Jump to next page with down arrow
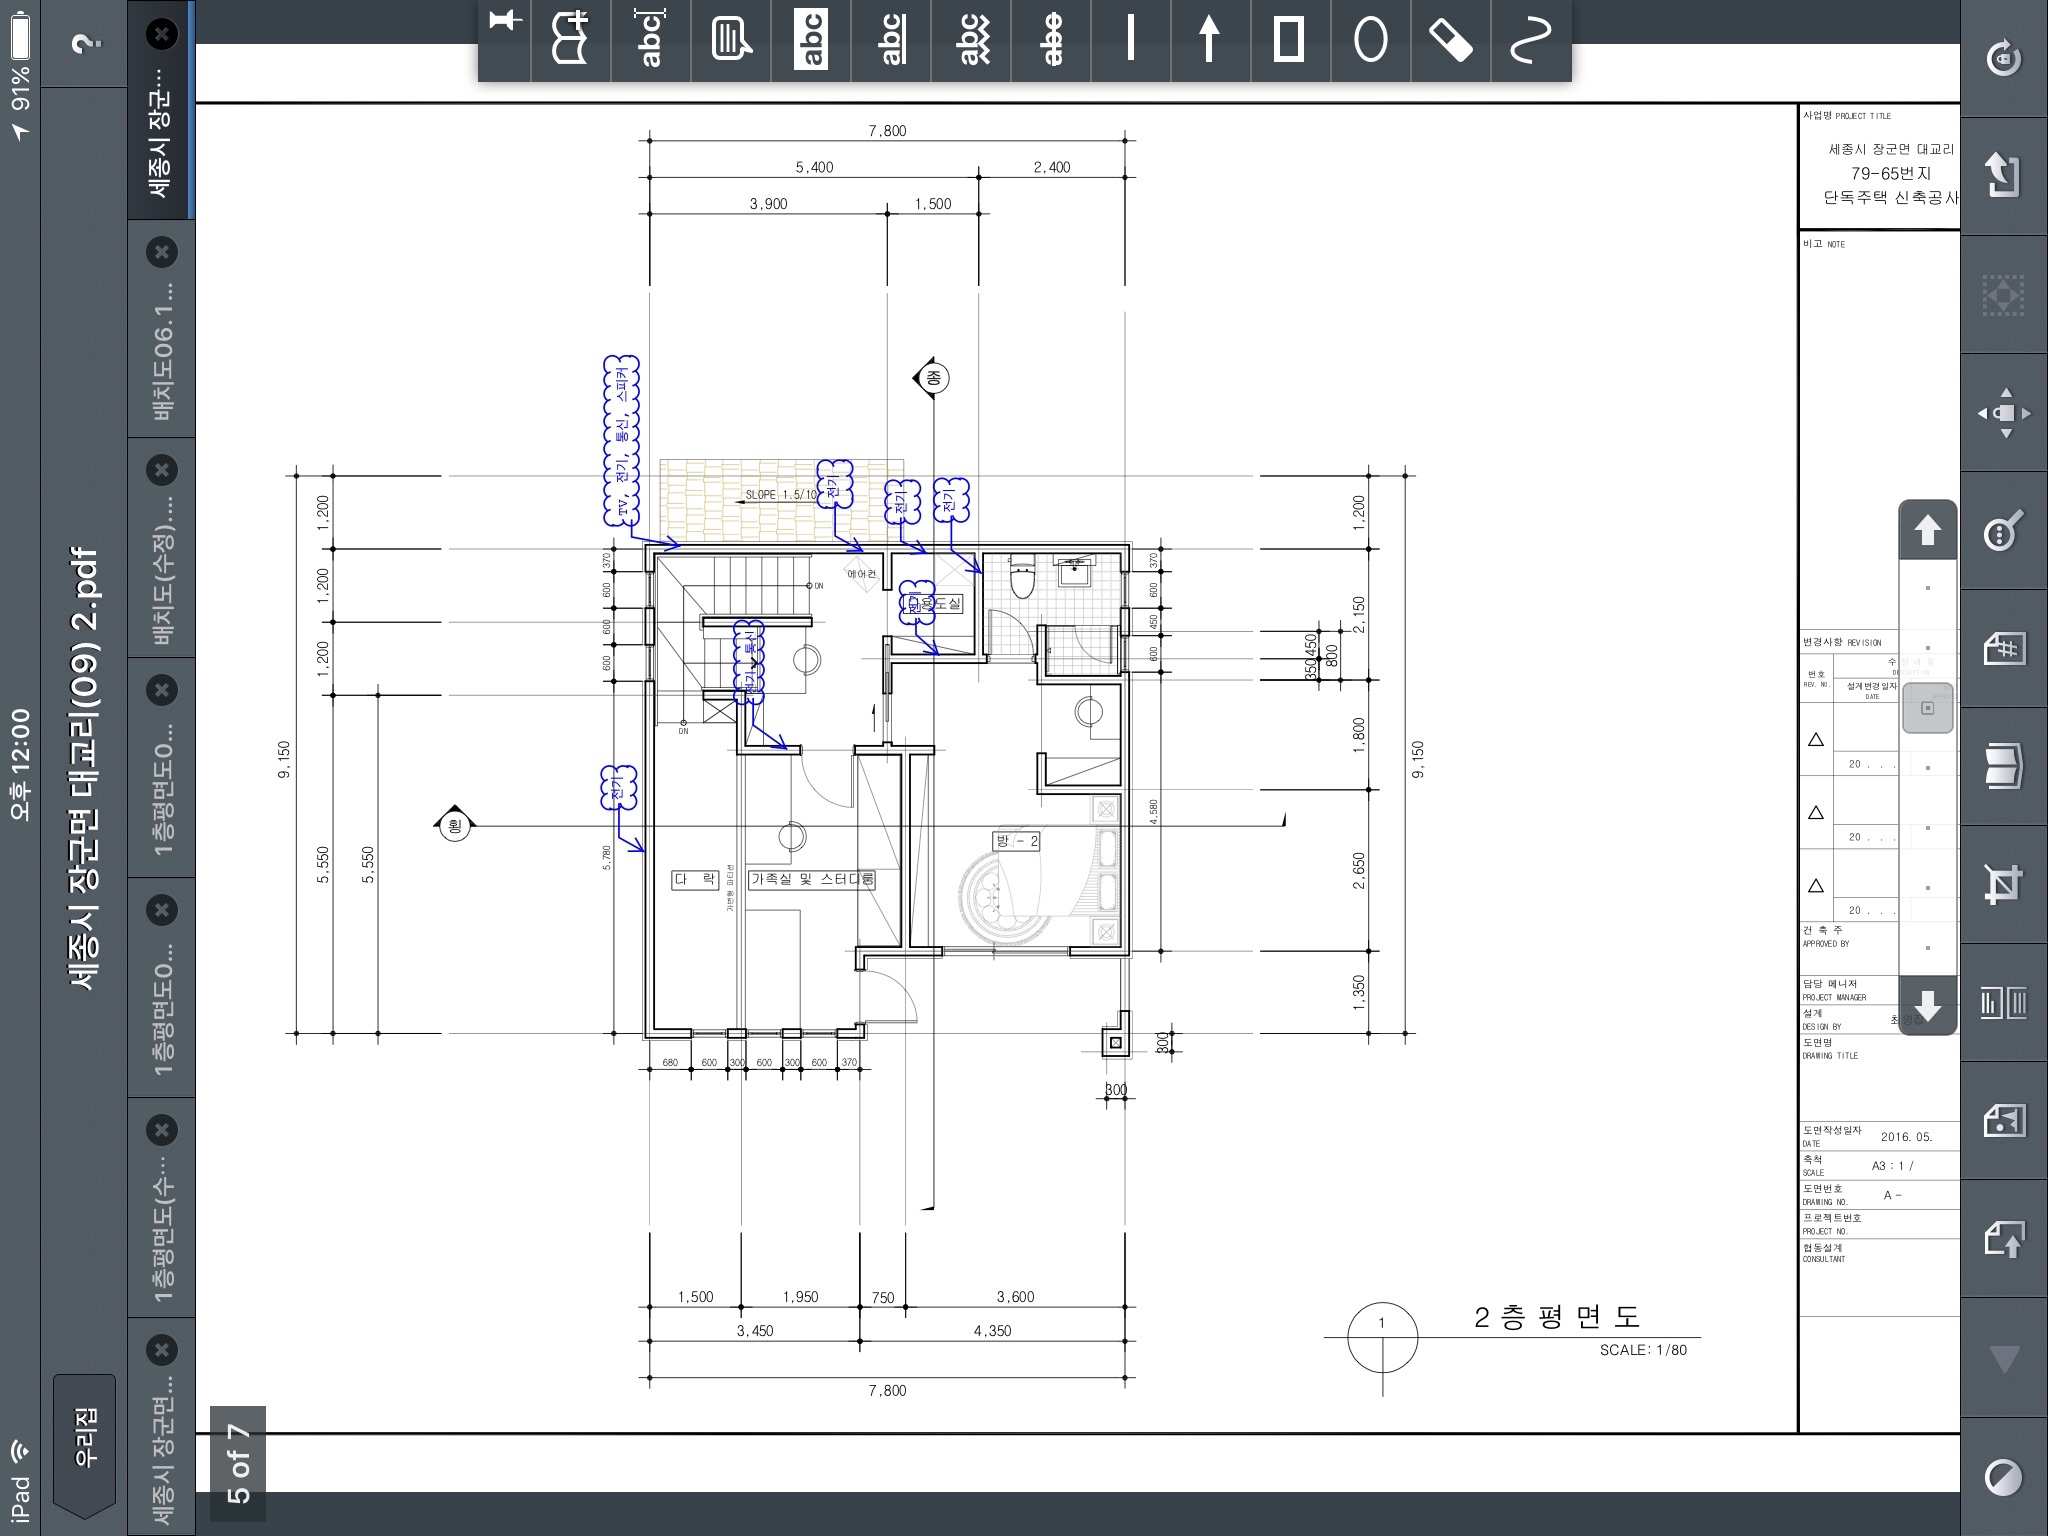 tap(1928, 1005)
